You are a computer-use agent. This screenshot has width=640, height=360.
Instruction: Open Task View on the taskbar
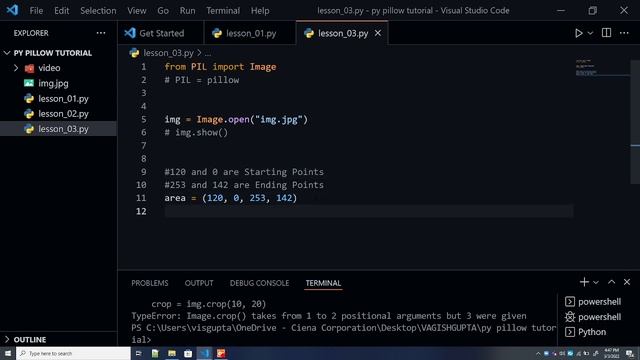coord(138,353)
